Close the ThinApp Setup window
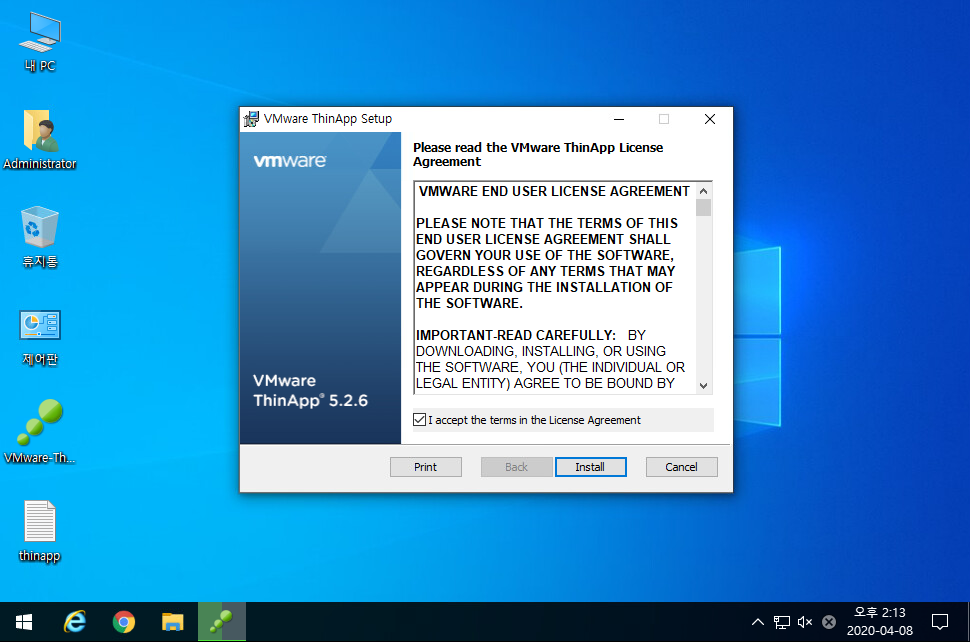This screenshot has height=642, width=970. (710, 119)
